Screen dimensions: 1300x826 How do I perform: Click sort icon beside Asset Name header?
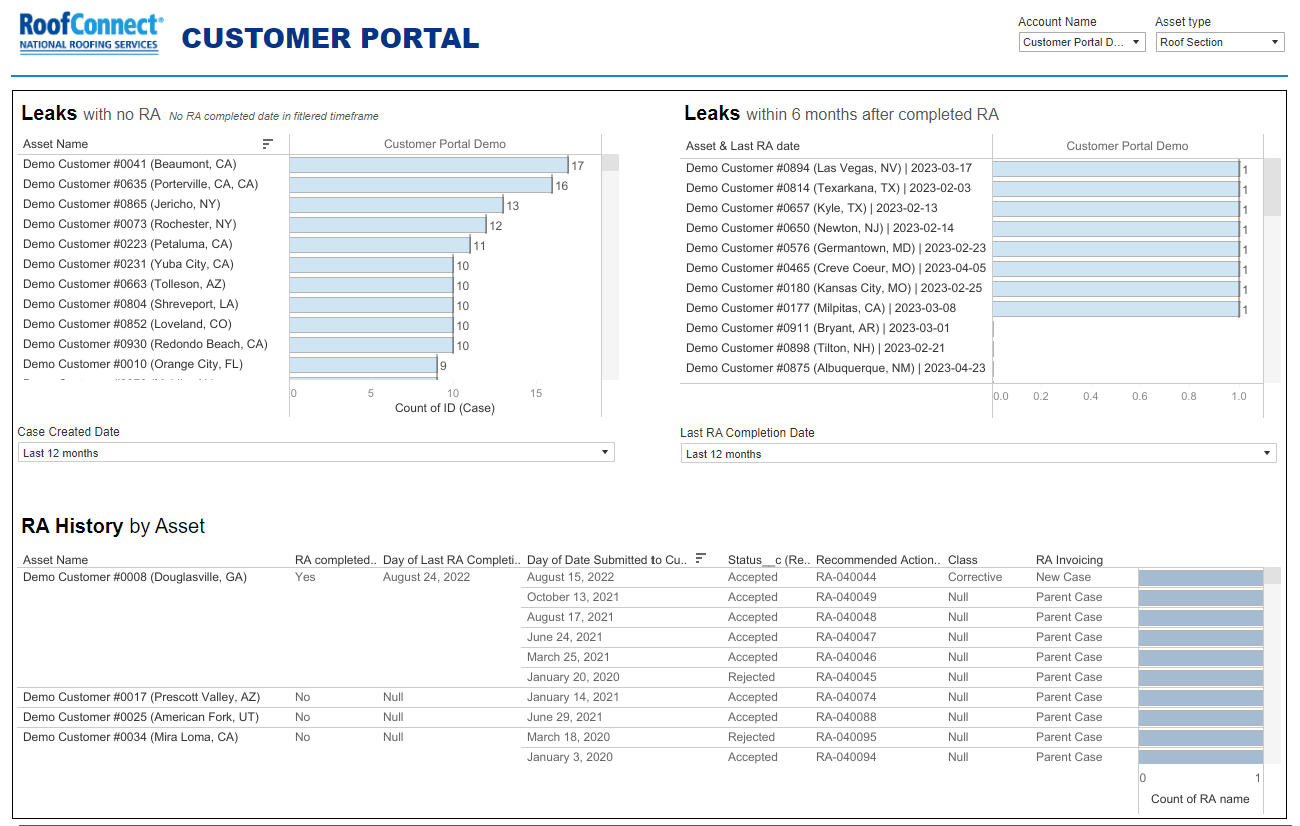[x=267, y=144]
